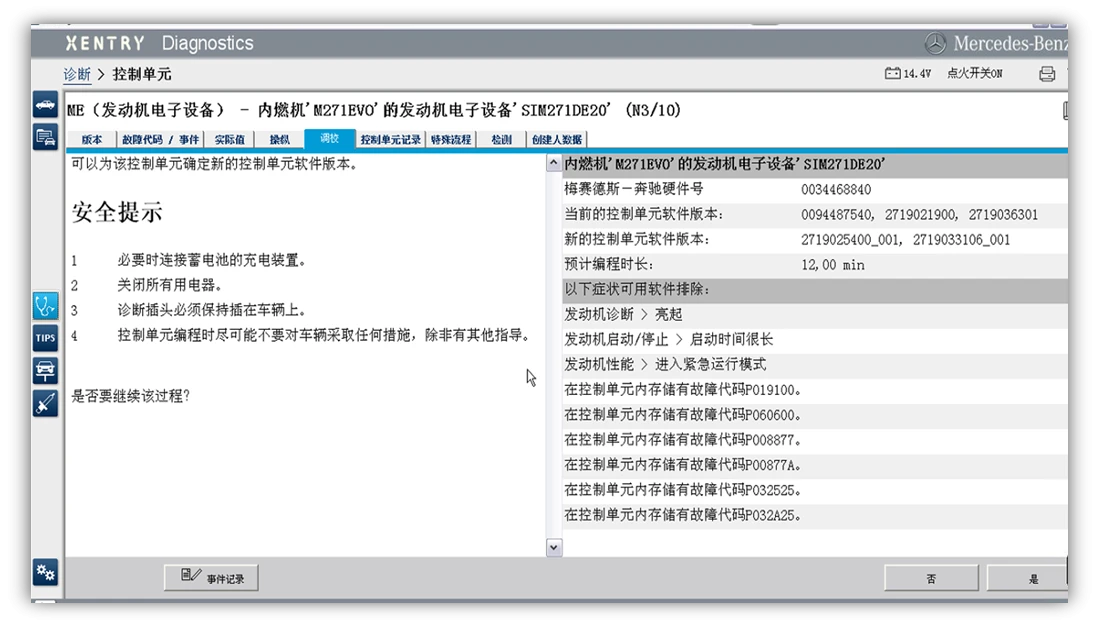The image size is (1099, 627).
Task: Click the fault code P008877 row
Action: pos(815,440)
